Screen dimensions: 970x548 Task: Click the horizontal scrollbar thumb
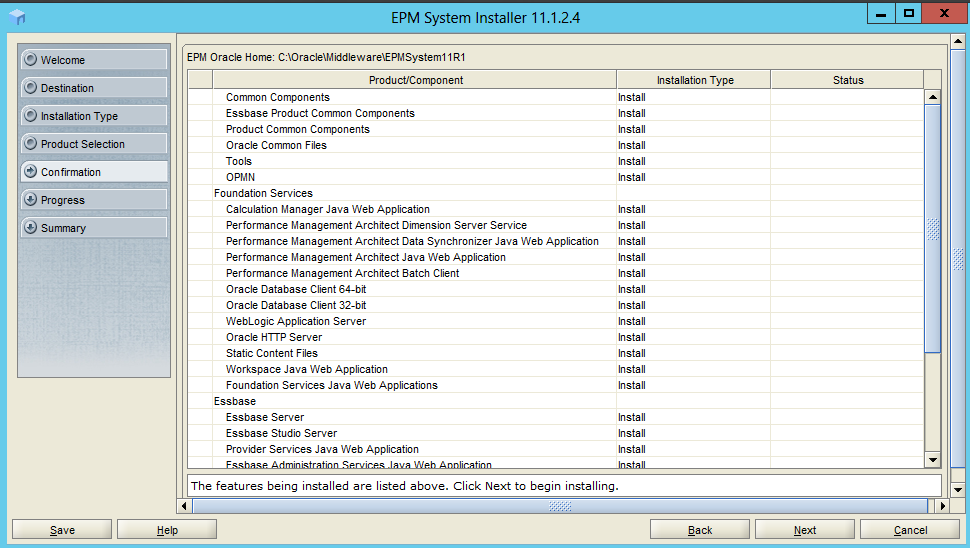[x=560, y=505]
